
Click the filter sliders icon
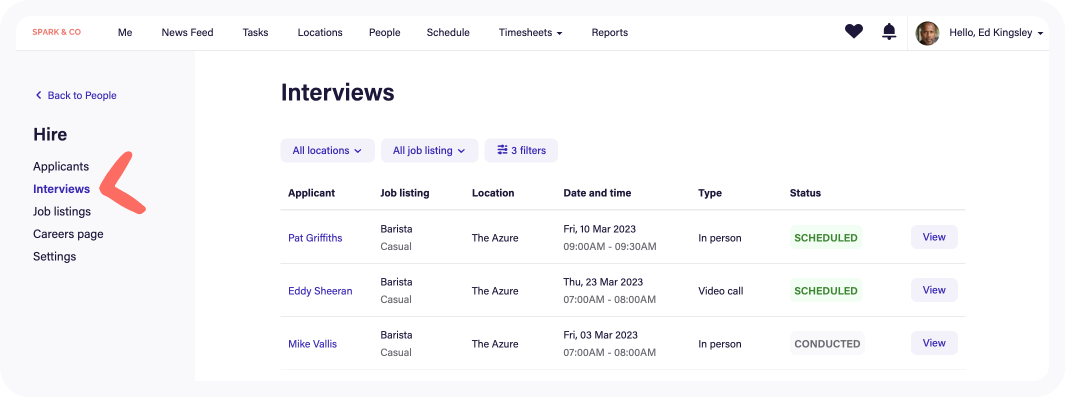tap(503, 150)
